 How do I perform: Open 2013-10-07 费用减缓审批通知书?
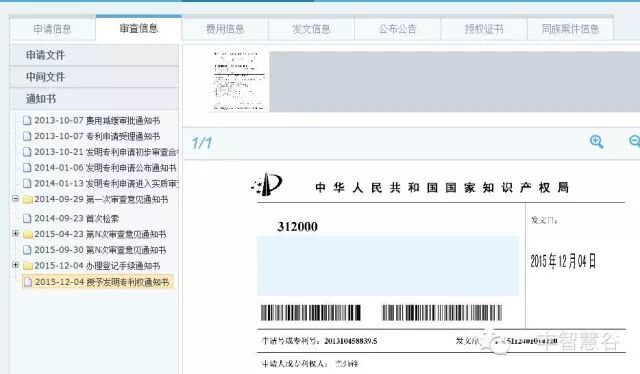tap(97, 120)
